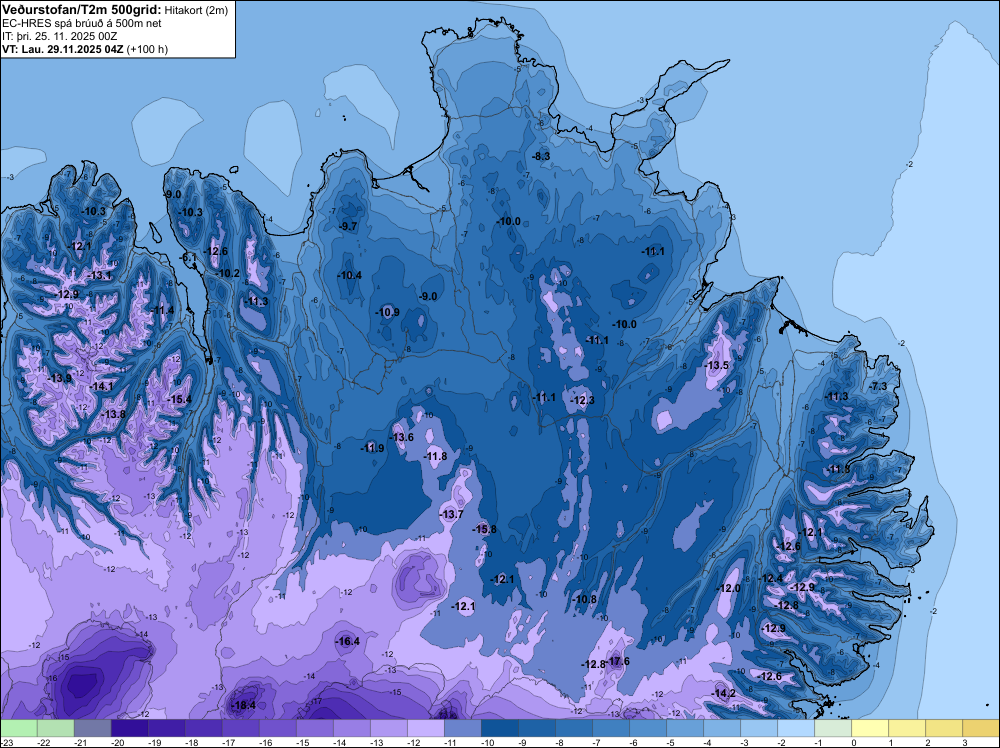Screen dimensions: 1000x748
Task: Select the -10.4 temperature label
Action: (x=349, y=275)
